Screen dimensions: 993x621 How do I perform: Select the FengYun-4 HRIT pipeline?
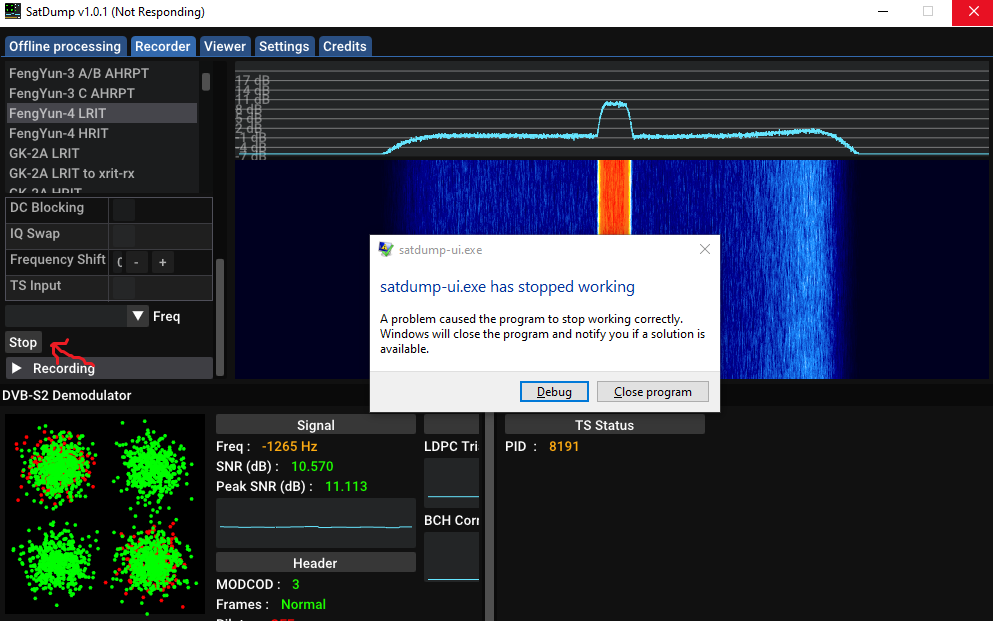pos(58,133)
